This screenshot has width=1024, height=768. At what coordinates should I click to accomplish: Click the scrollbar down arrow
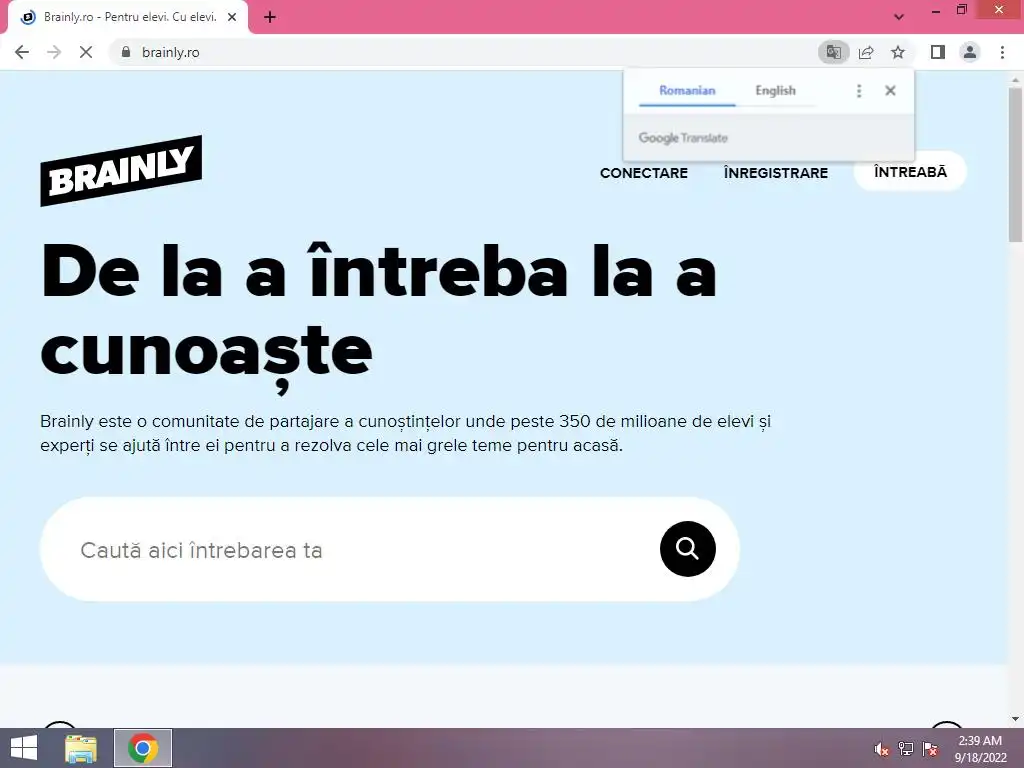pyautogui.click(x=1016, y=719)
